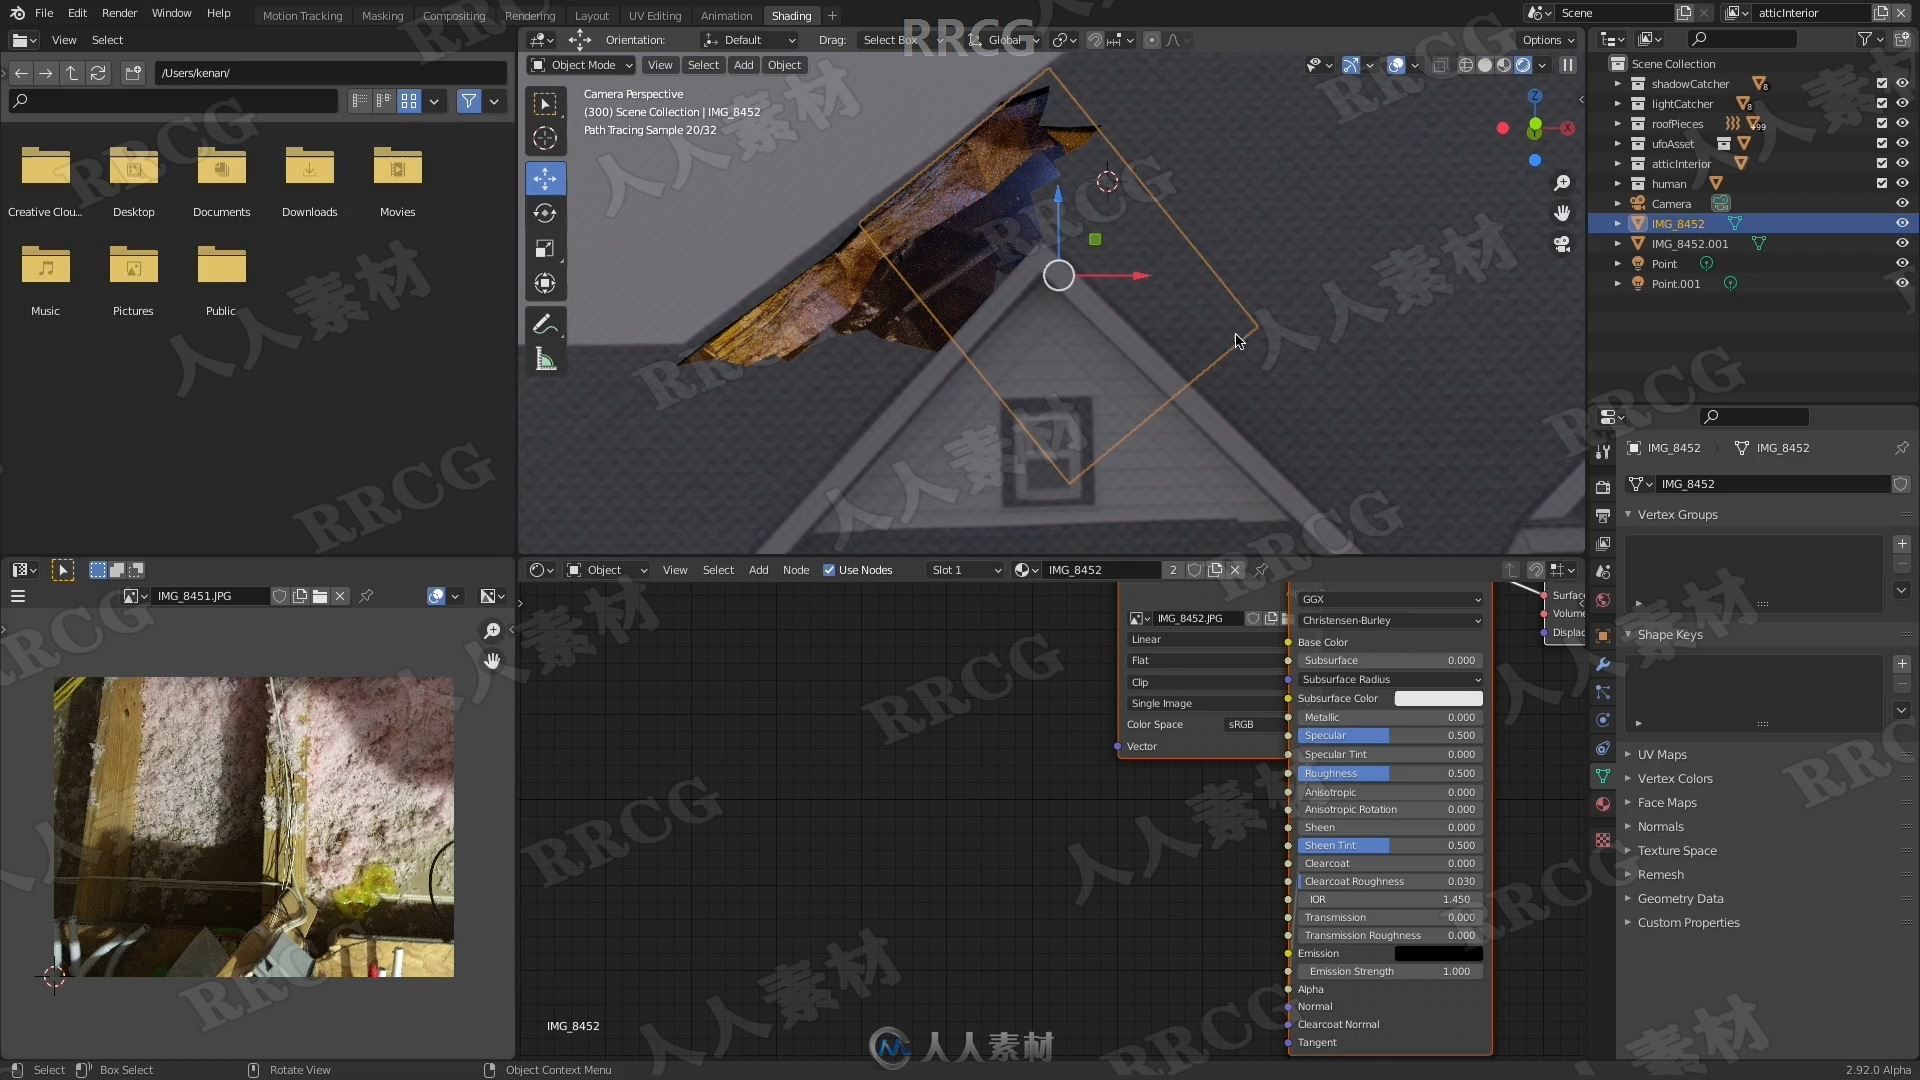The width and height of the screenshot is (1920, 1080).
Task: Open the Downloads folder
Action: click(309, 180)
